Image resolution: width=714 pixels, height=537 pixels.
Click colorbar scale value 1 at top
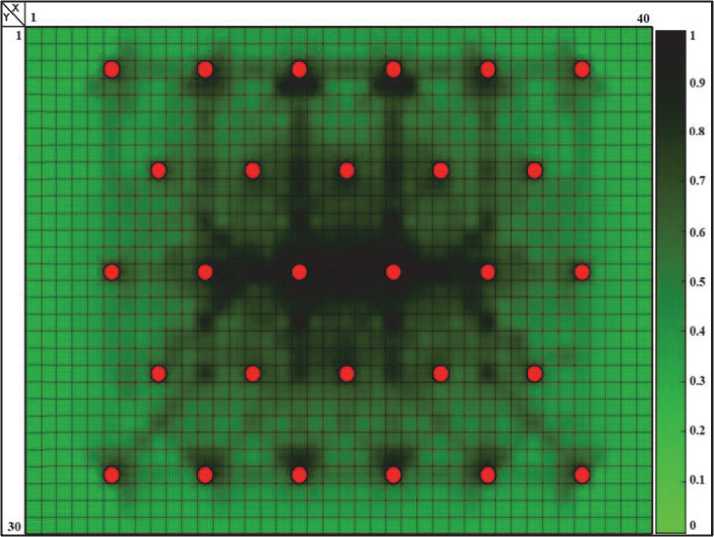[x=693, y=36]
